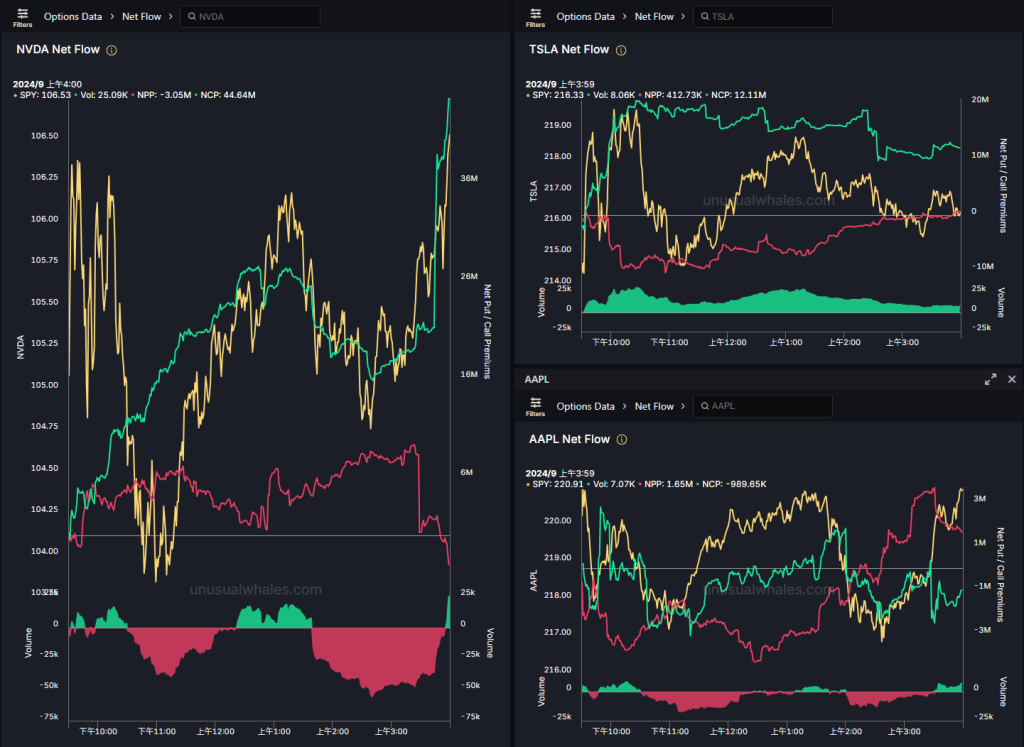Select the Net Flow breadcrumb in the TSLA panel
Image resolution: width=1024 pixels, height=747 pixels.
[654, 16]
